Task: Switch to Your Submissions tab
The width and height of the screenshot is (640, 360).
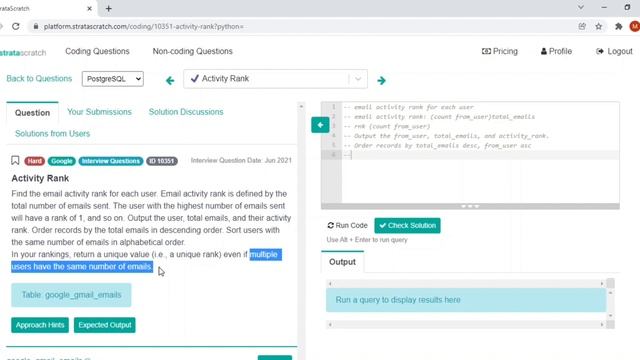Action: coord(99,112)
